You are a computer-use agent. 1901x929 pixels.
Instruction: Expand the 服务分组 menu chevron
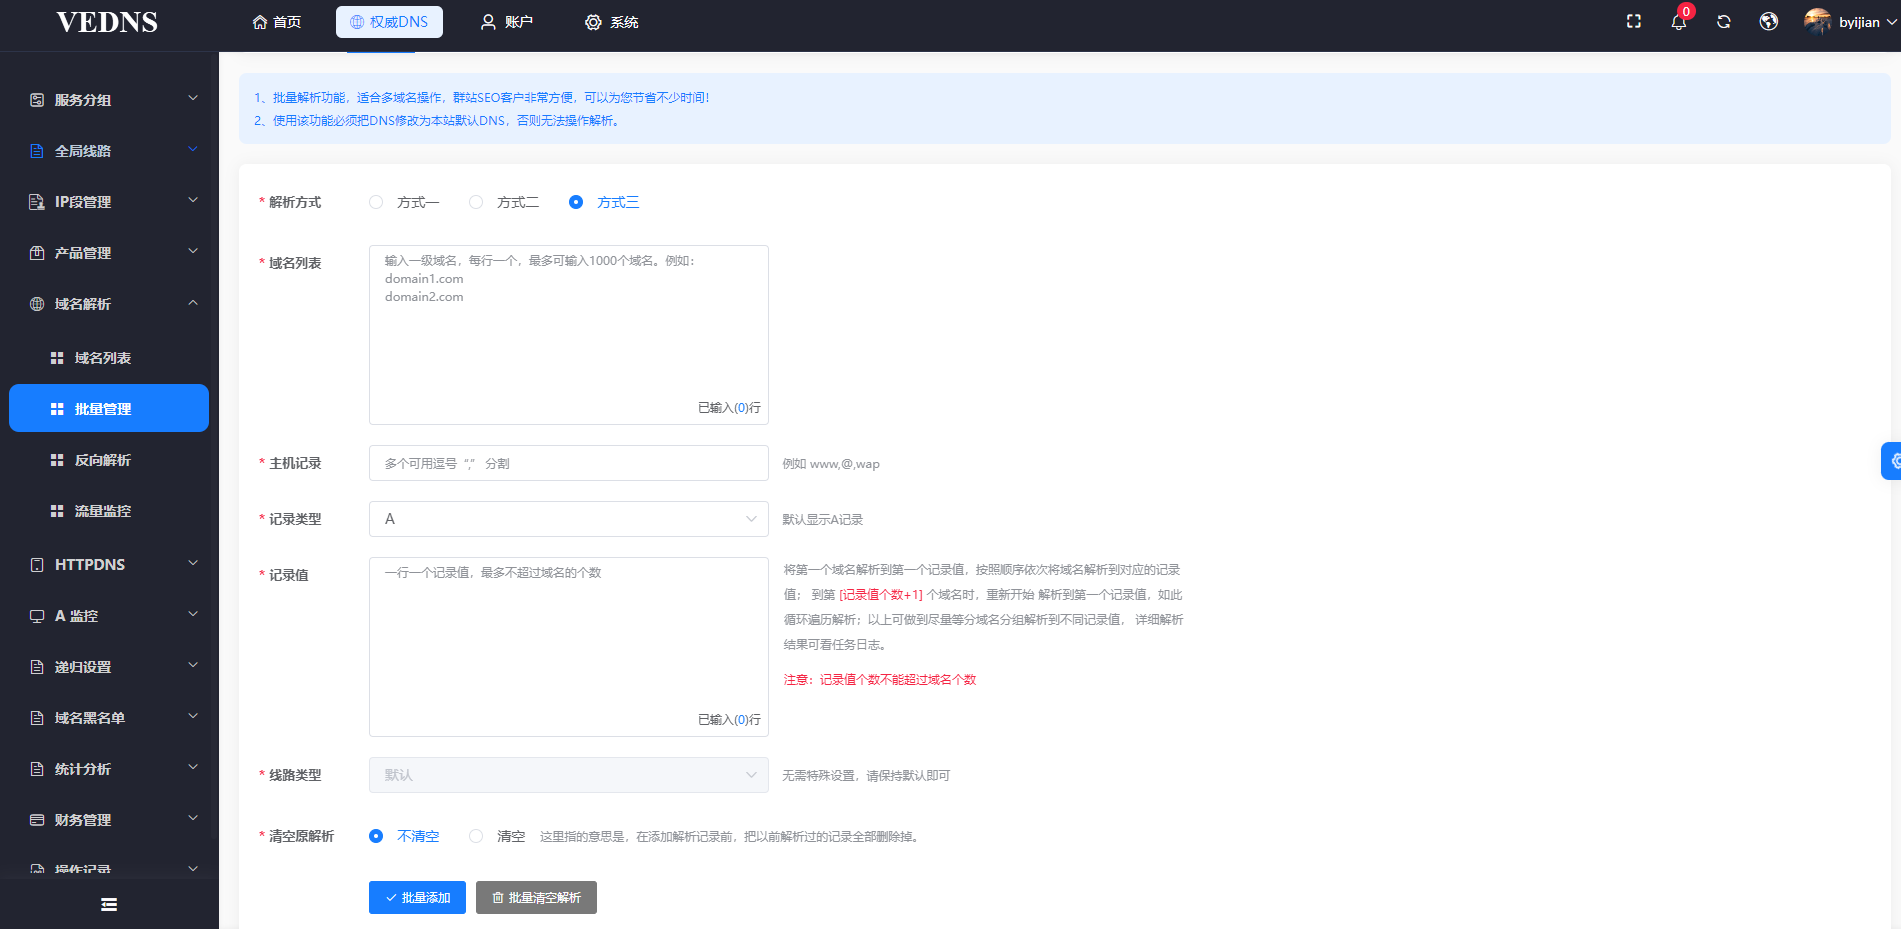193,98
